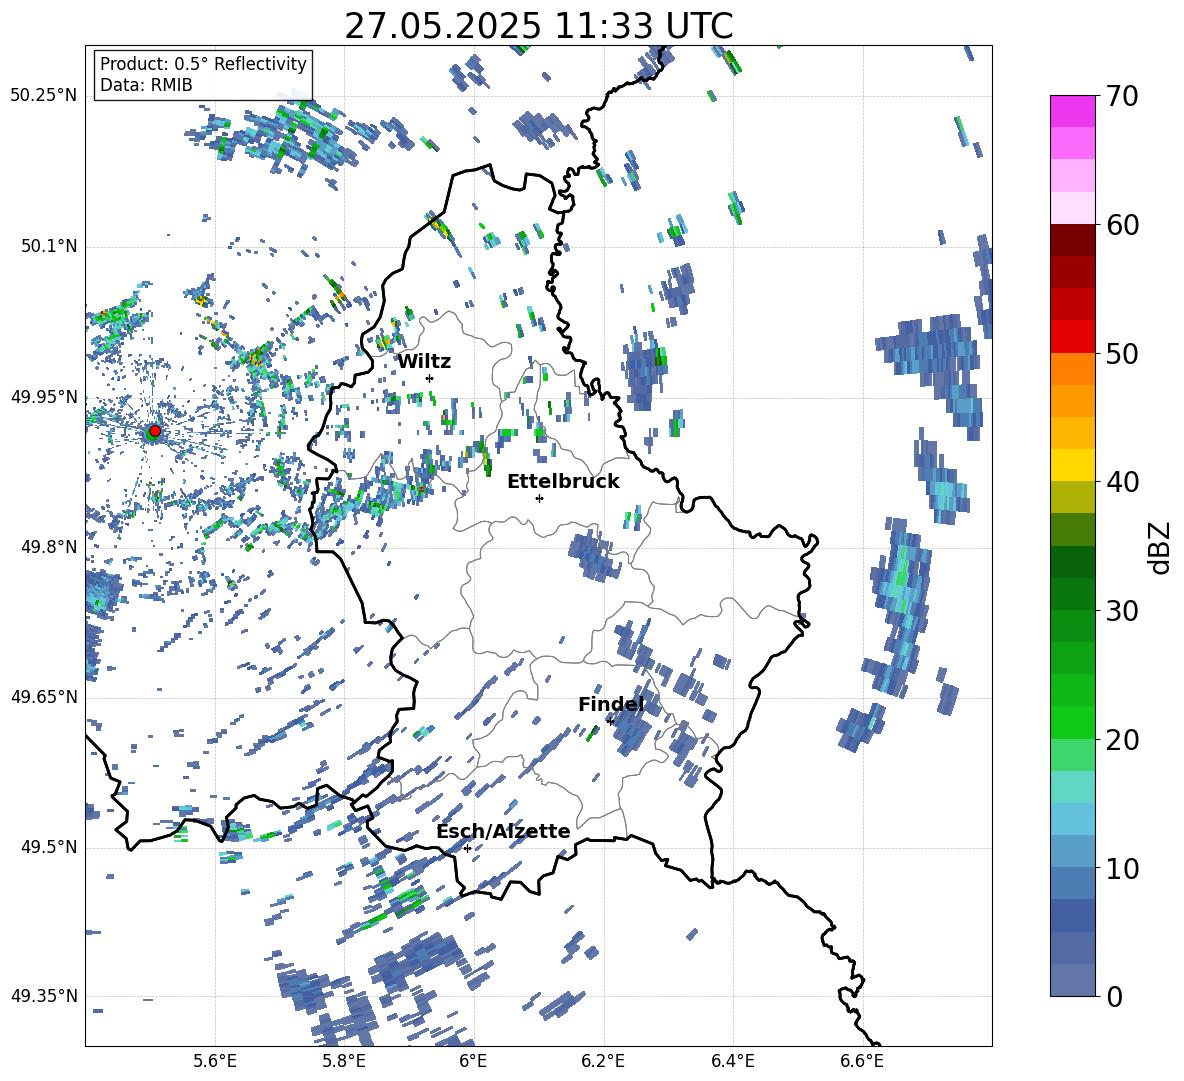Click the 60 tick label on colorbar
This screenshot has height=1081, width=1184.
tap(1122, 225)
